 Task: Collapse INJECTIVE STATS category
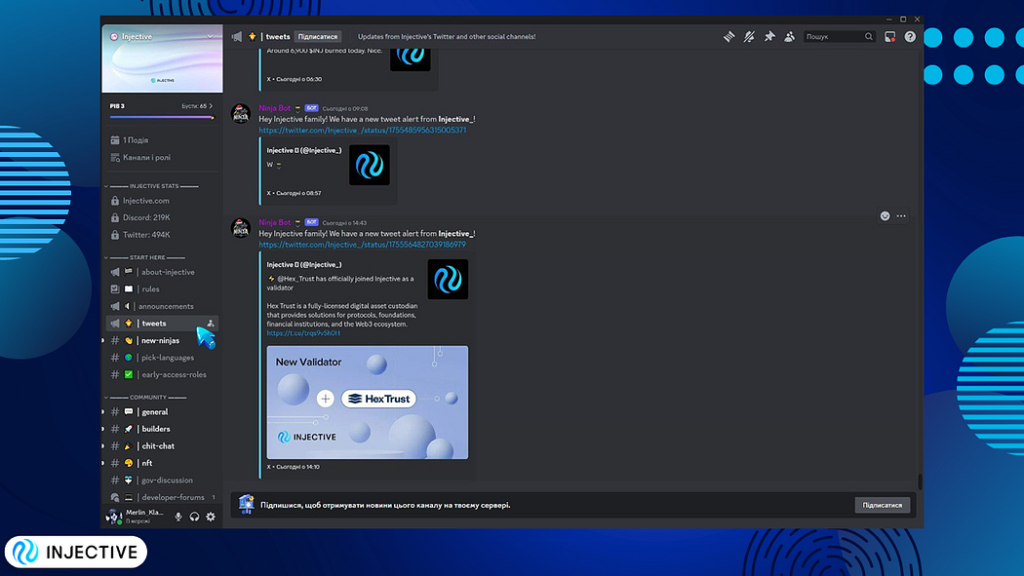153,186
